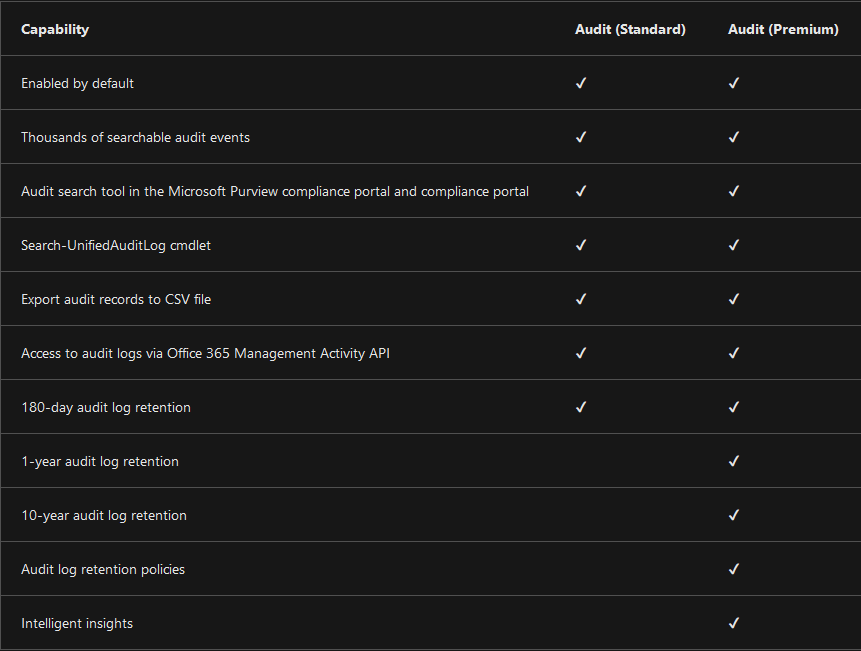Image resolution: width=861 pixels, height=651 pixels.
Task: Click the Export audit records to CSV file text
Action: tap(116, 299)
